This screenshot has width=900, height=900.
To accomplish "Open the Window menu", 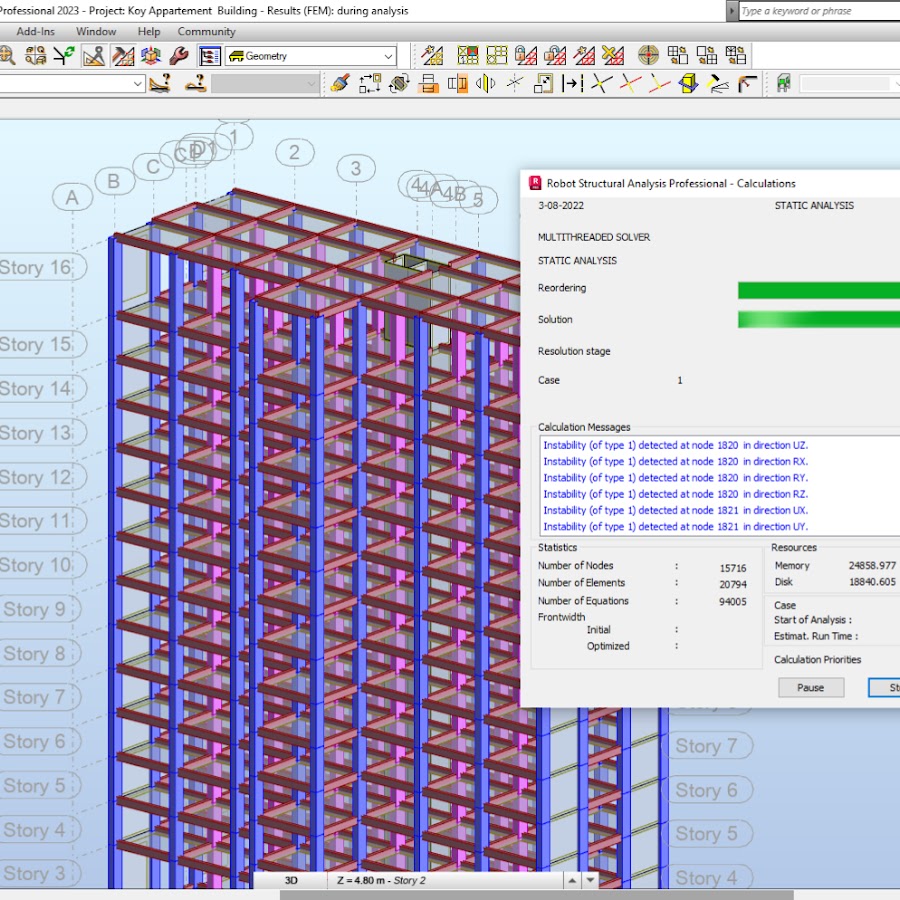I will [x=96, y=32].
